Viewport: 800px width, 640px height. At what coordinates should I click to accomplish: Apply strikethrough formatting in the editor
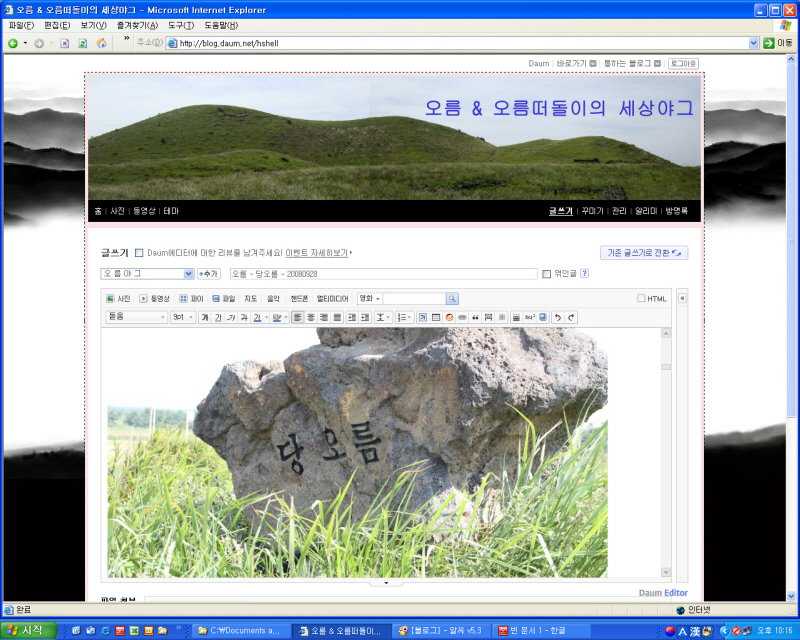pos(244,317)
